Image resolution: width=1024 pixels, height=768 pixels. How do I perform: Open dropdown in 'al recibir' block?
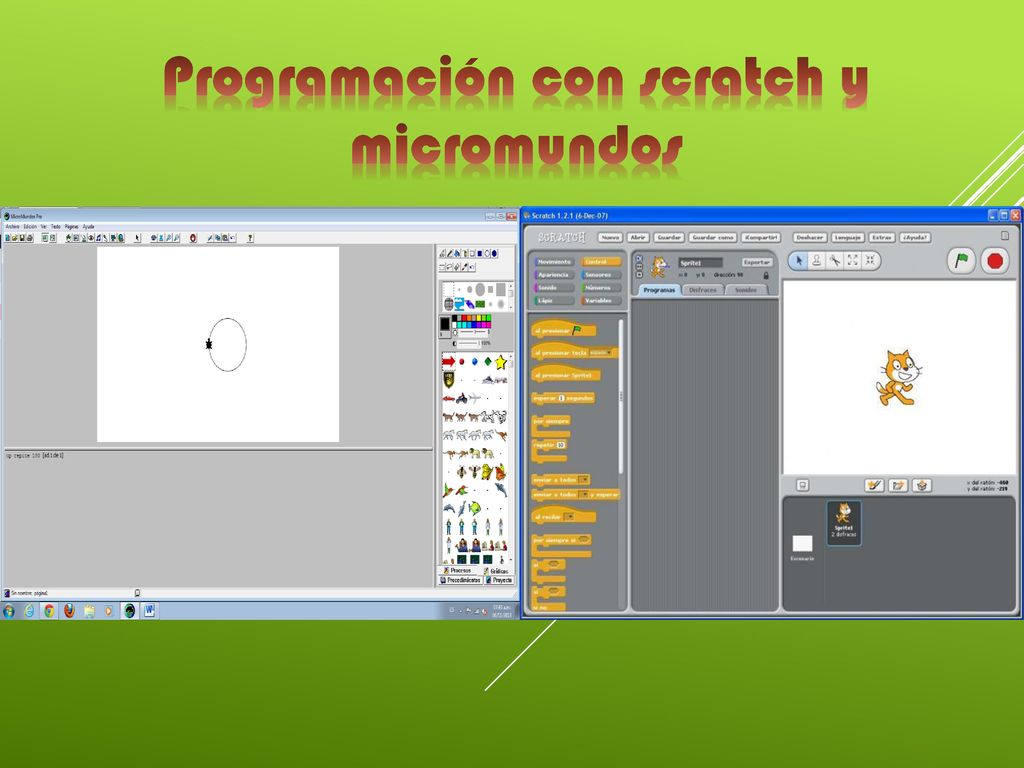(569, 517)
